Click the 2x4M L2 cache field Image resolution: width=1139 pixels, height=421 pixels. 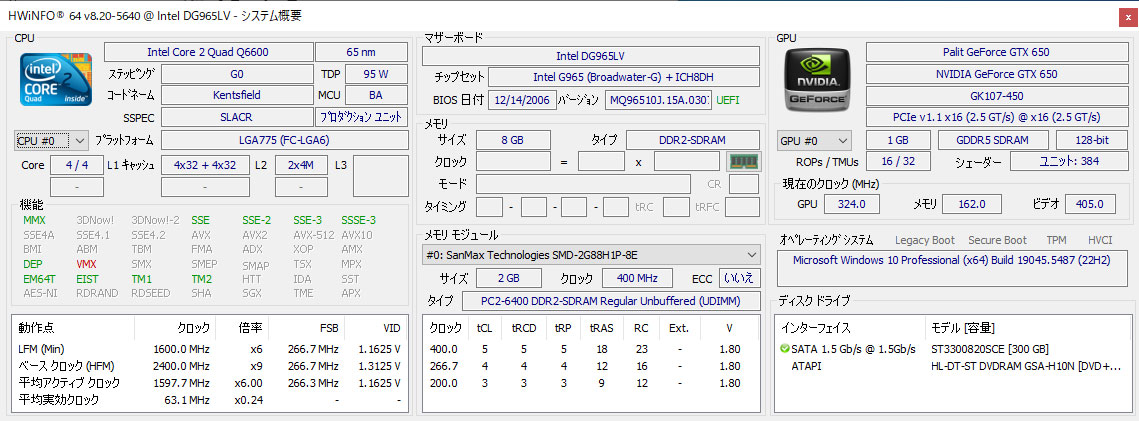point(301,165)
